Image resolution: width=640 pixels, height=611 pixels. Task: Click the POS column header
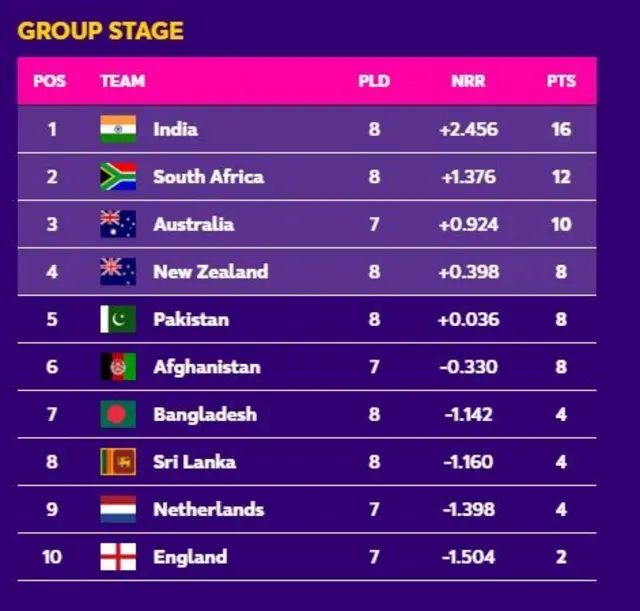click(x=50, y=81)
